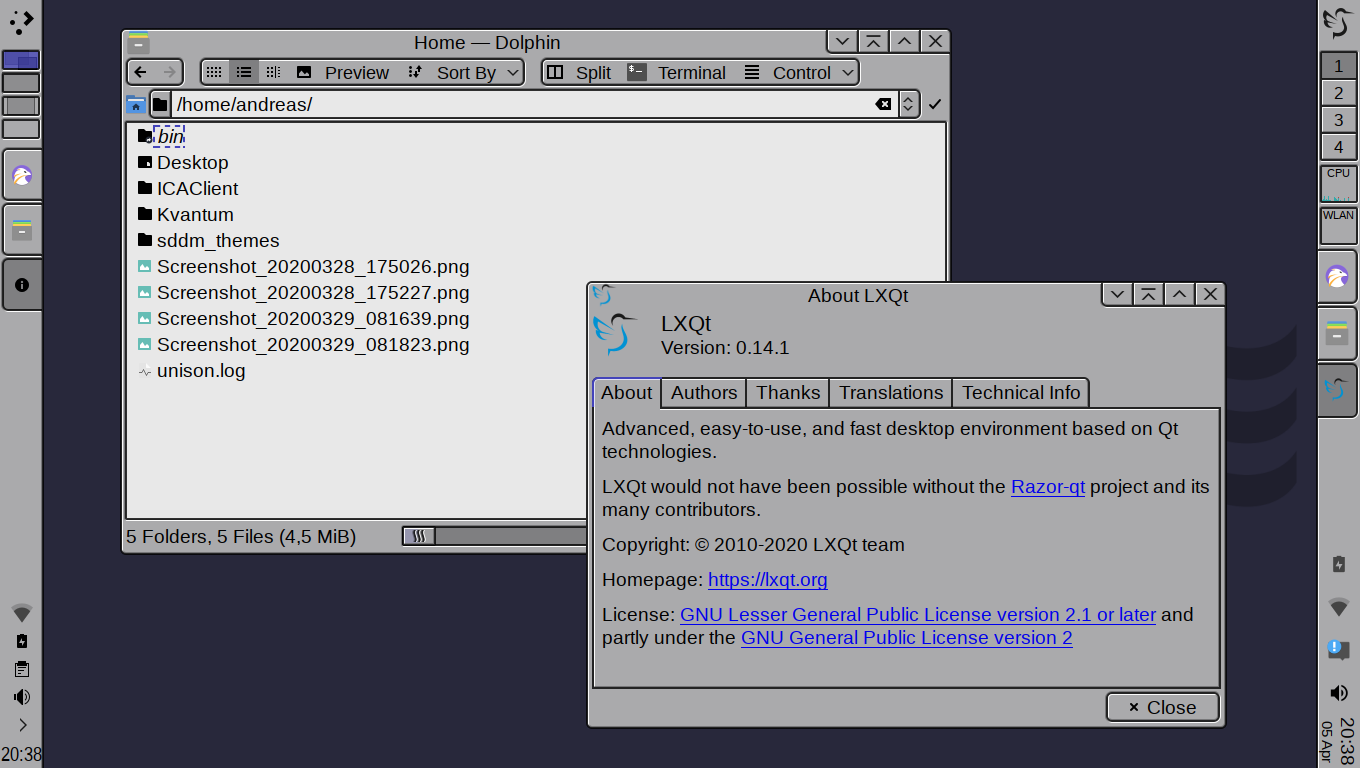Switch to second desktop in left pager

coord(21,83)
